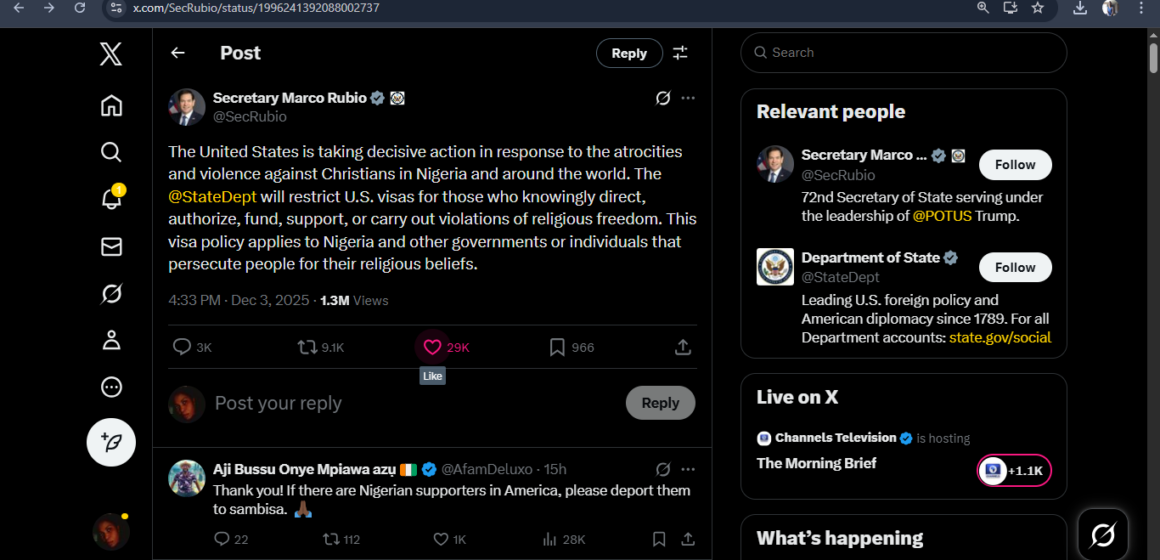Install the app via the address bar icon
This screenshot has width=1160, height=560.
coord(1011,8)
